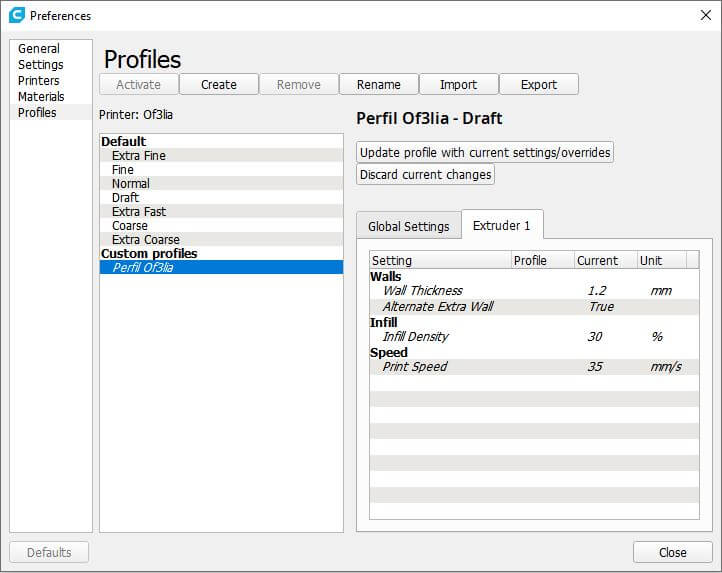Click the Close button at bottom right

click(672, 552)
